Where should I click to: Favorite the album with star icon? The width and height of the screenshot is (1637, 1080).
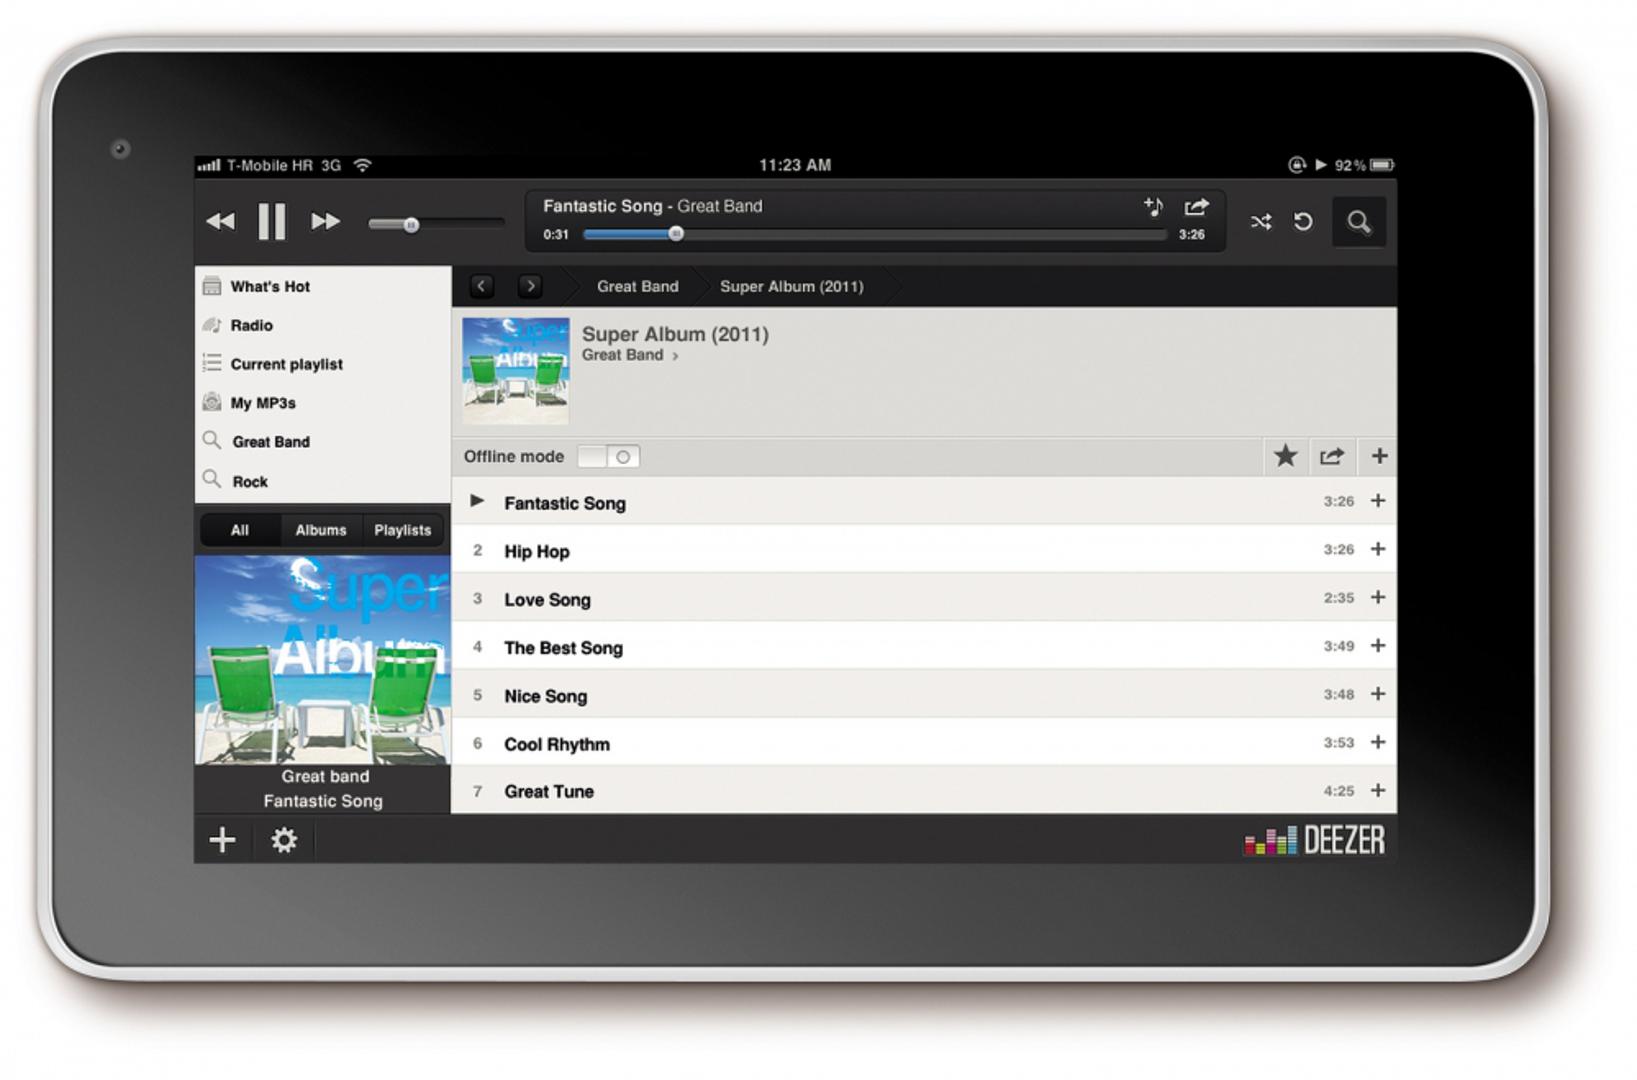pos(1285,457)
